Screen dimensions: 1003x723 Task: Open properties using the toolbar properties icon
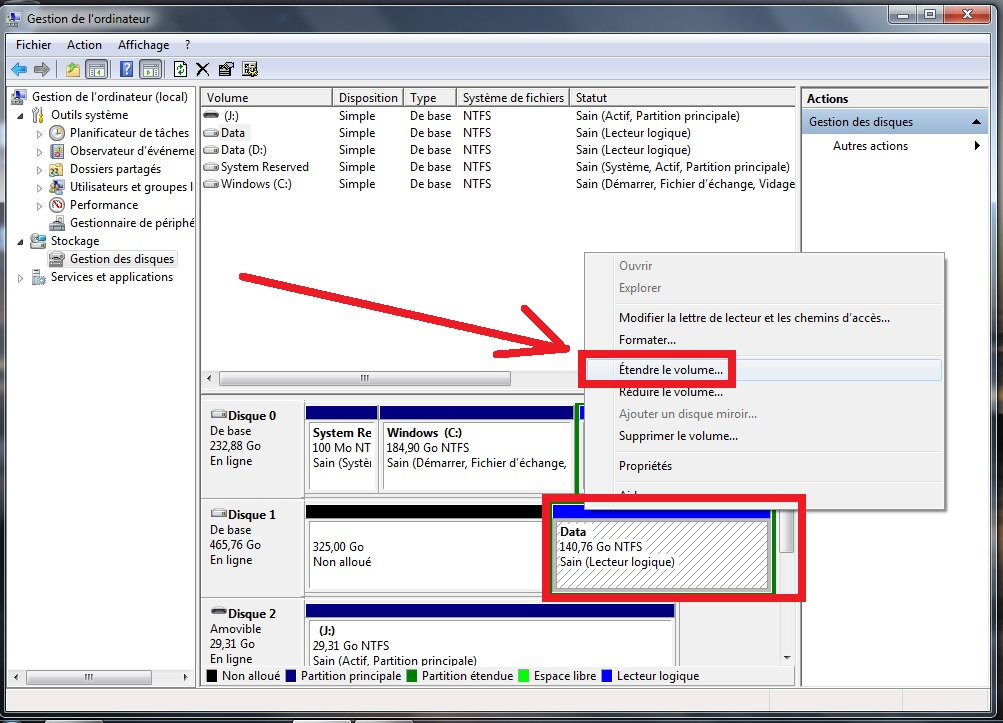[226, 69]
